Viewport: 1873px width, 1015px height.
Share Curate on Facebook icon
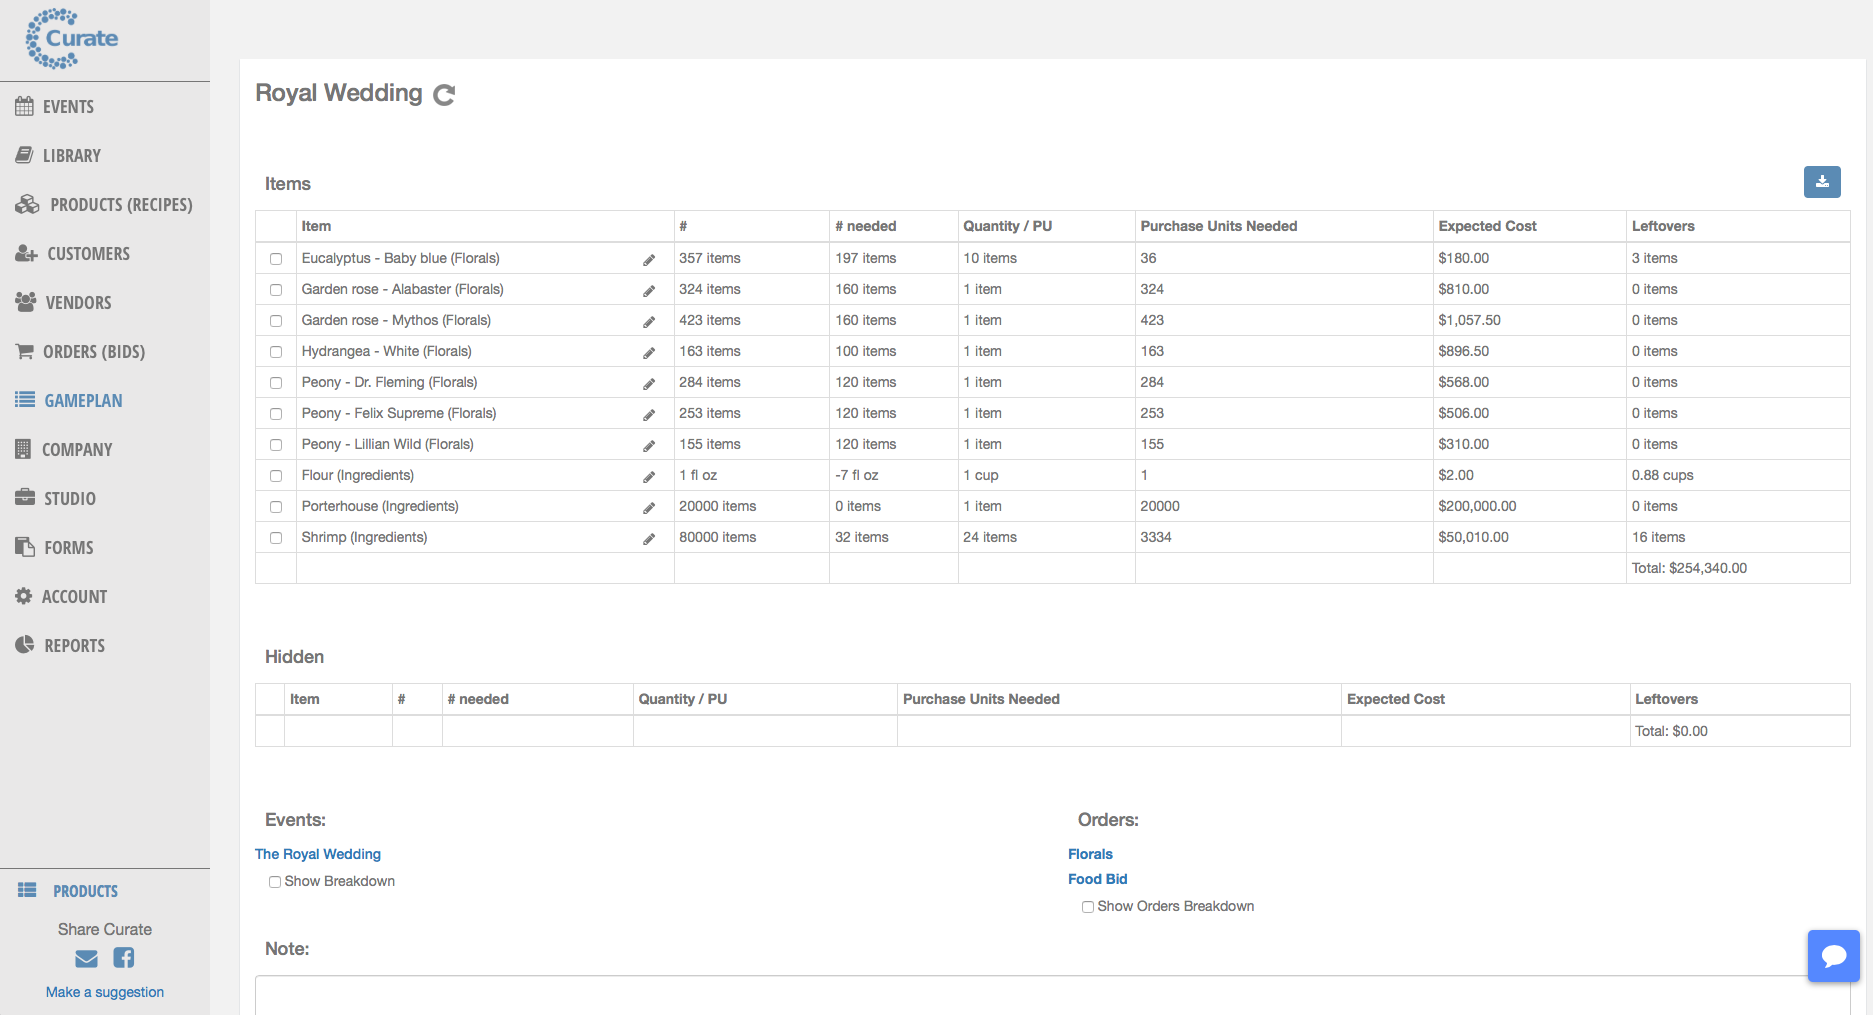click(124, 958)
